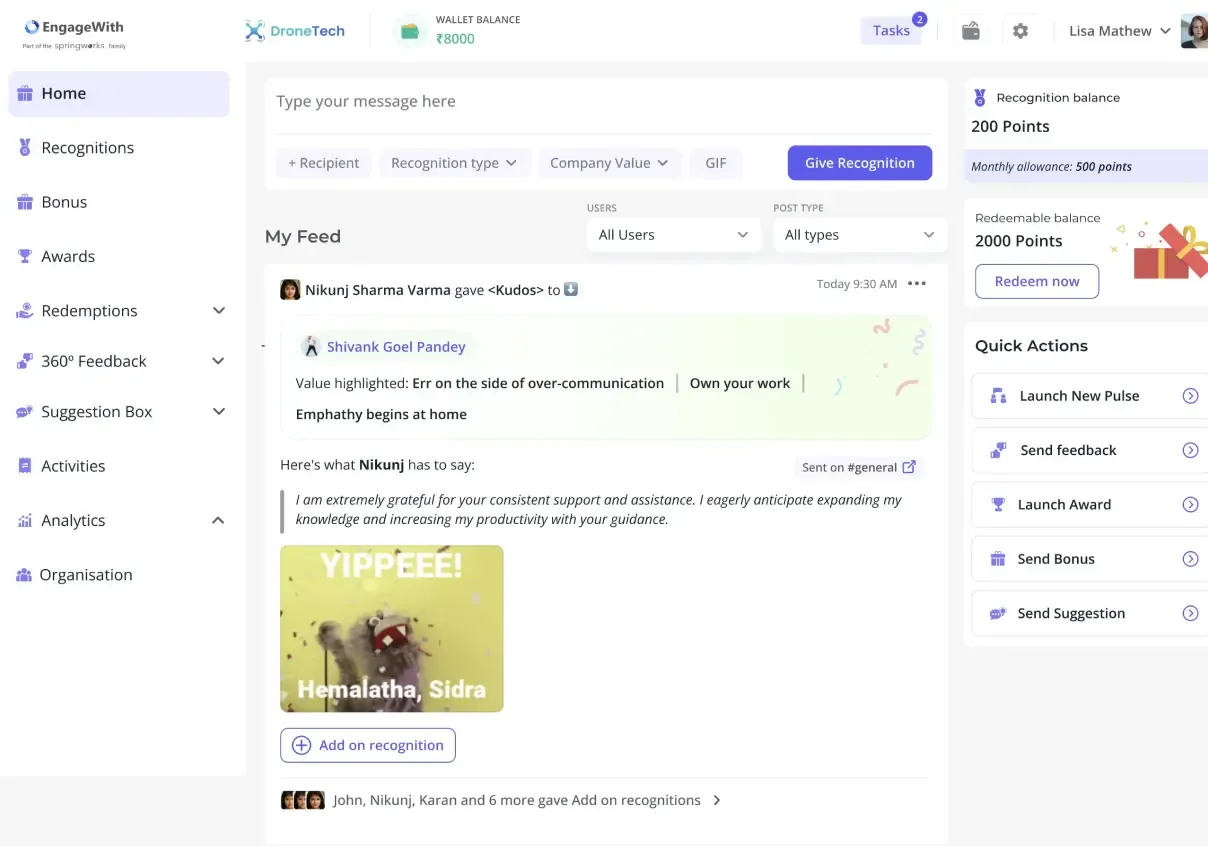The image size is (1208, 846).
Task: Click the + Recipient button
Action: [x=324, y=163]
